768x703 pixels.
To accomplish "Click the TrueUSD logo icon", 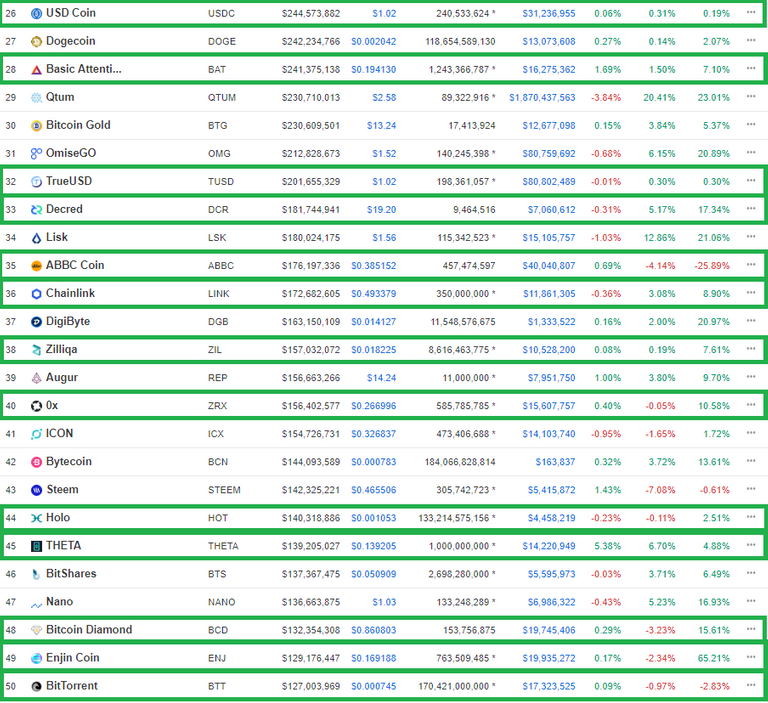I will coord(36,182).
